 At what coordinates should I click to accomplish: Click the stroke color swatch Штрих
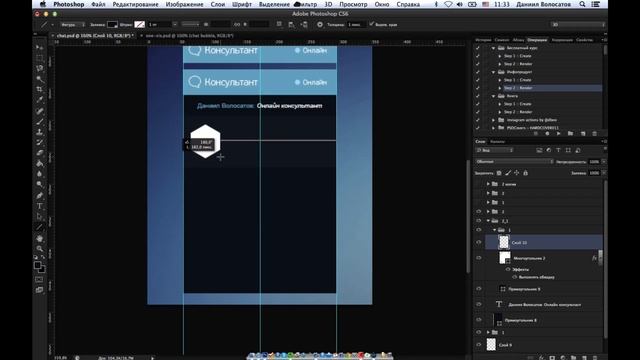140,24
